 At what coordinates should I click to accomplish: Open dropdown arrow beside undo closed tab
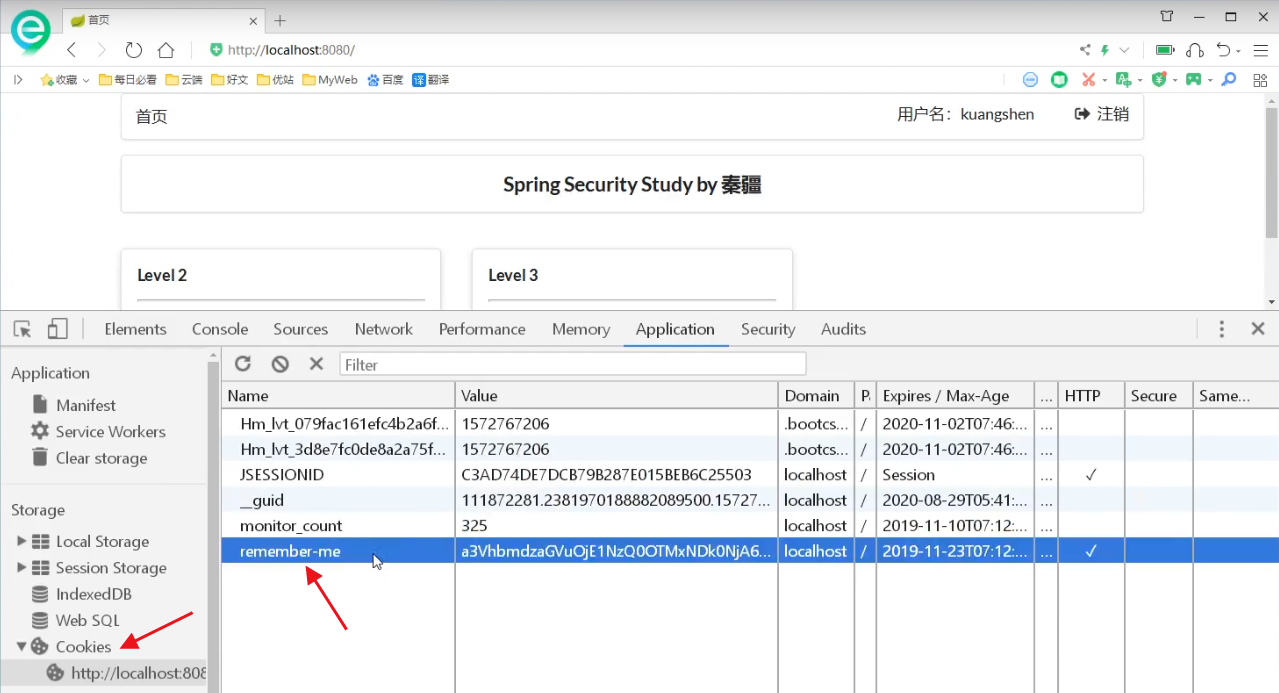[x=1239, y=51]
